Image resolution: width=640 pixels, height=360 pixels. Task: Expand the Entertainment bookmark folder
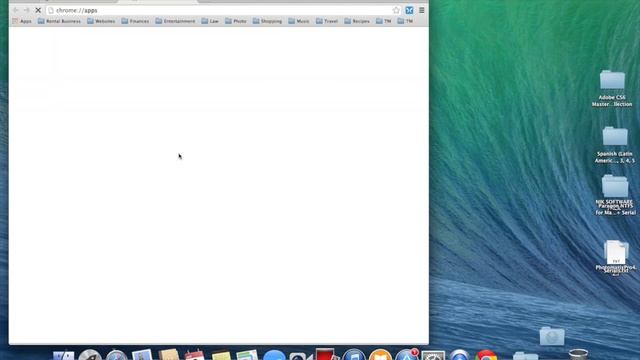click(175, 21)
